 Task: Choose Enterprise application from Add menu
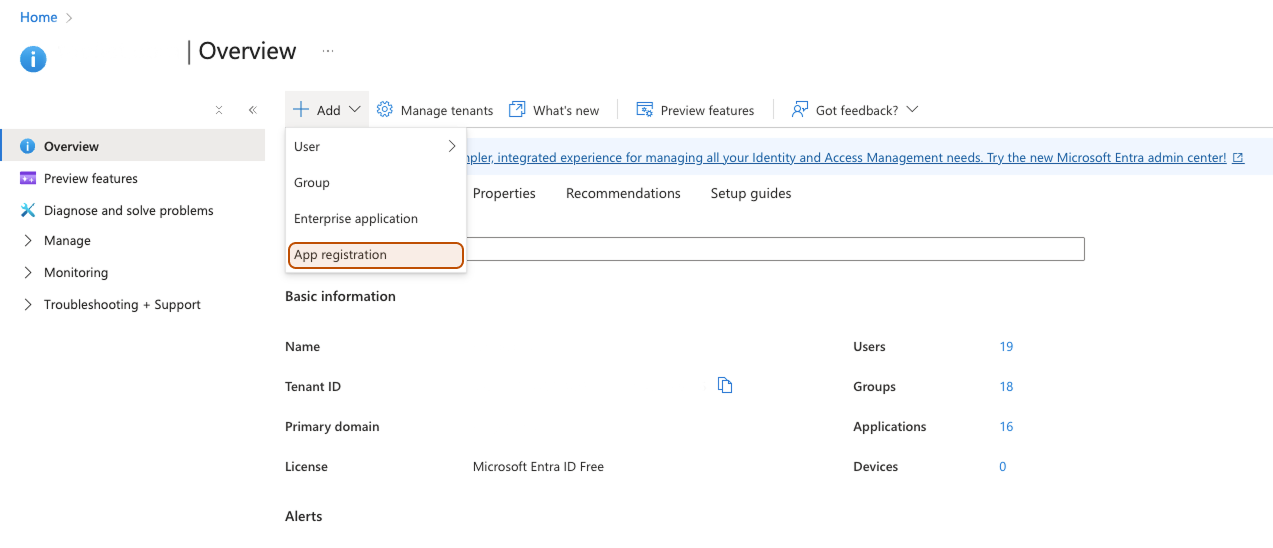376,218
